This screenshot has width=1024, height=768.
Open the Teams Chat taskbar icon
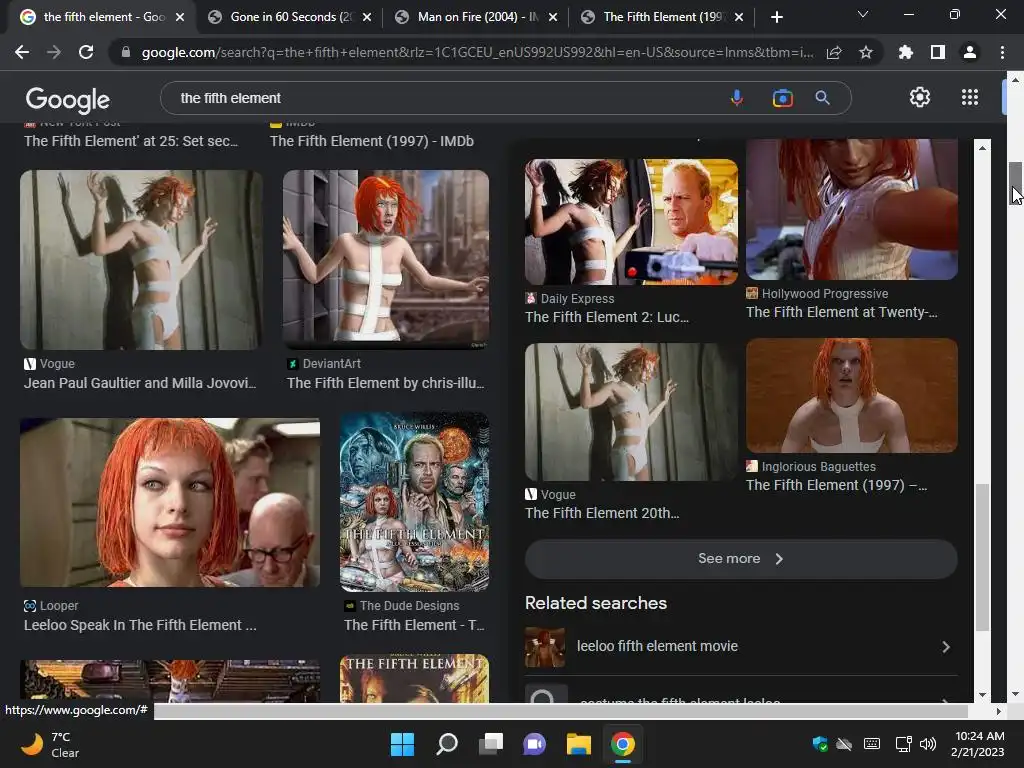click(534, 744)
